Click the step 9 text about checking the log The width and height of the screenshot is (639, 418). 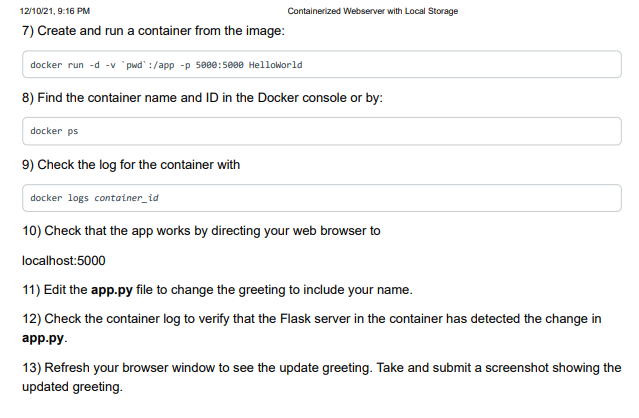[x=131, y=165]
